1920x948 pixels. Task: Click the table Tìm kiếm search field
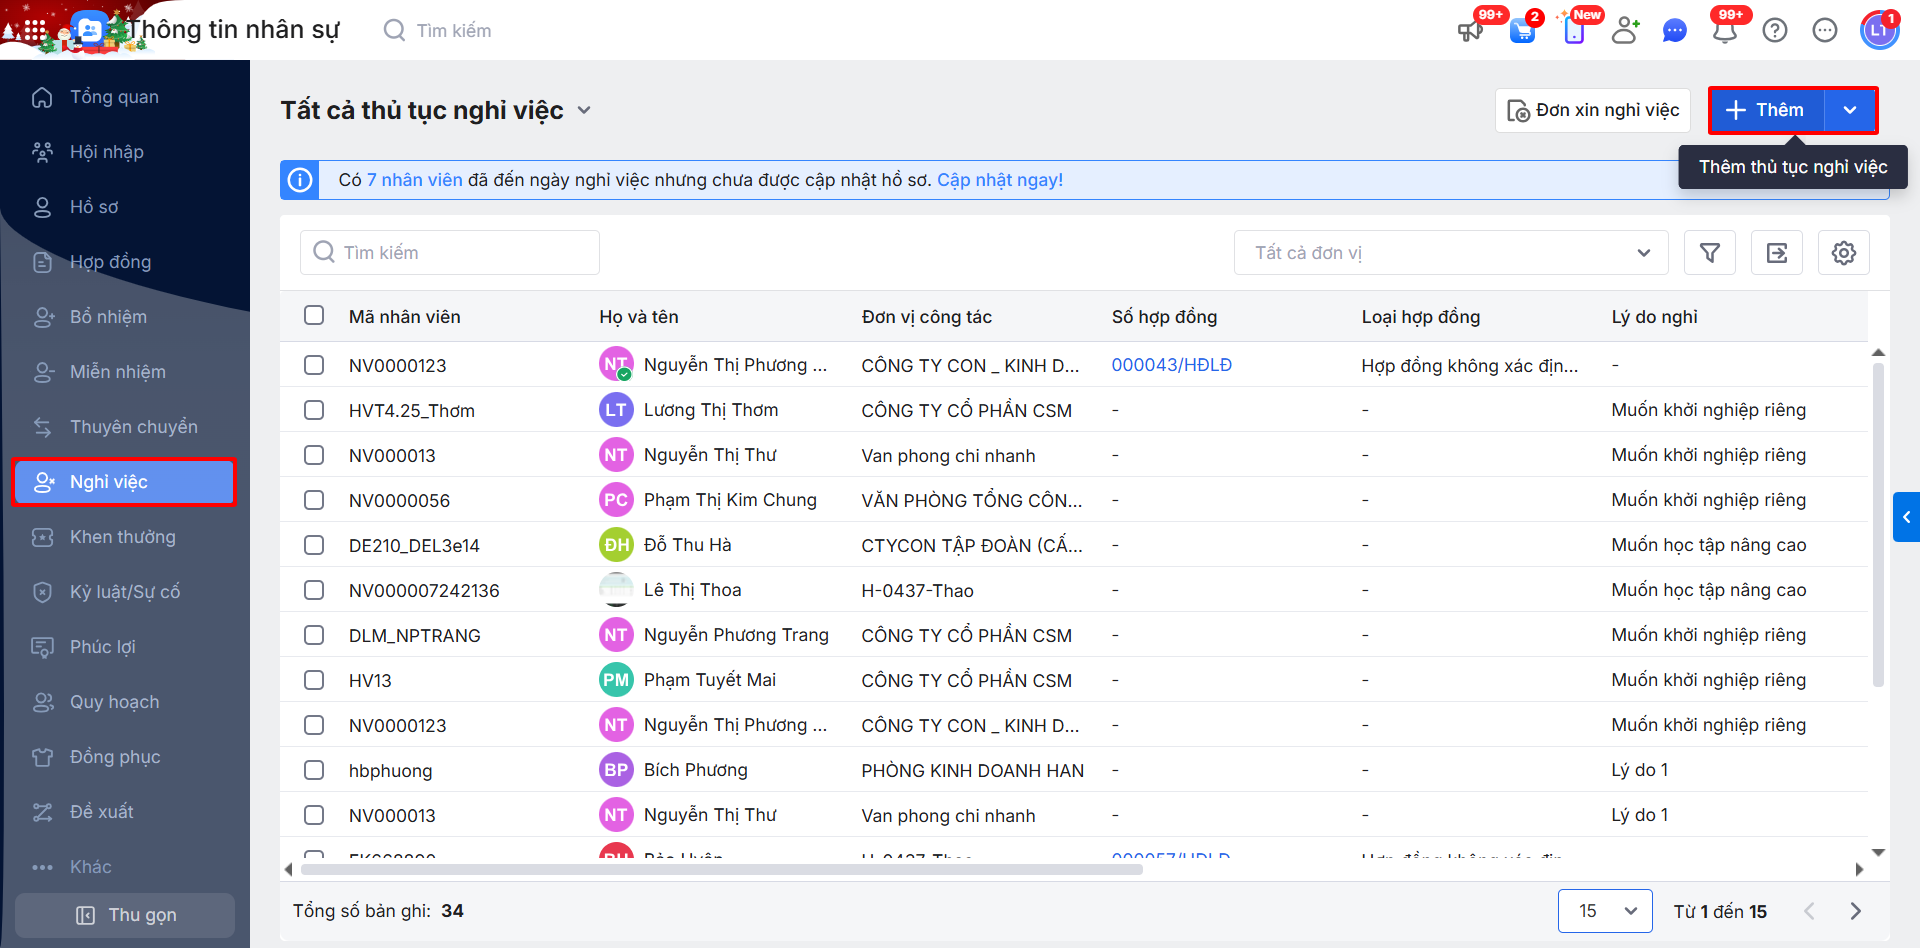[x=450, y=253]
